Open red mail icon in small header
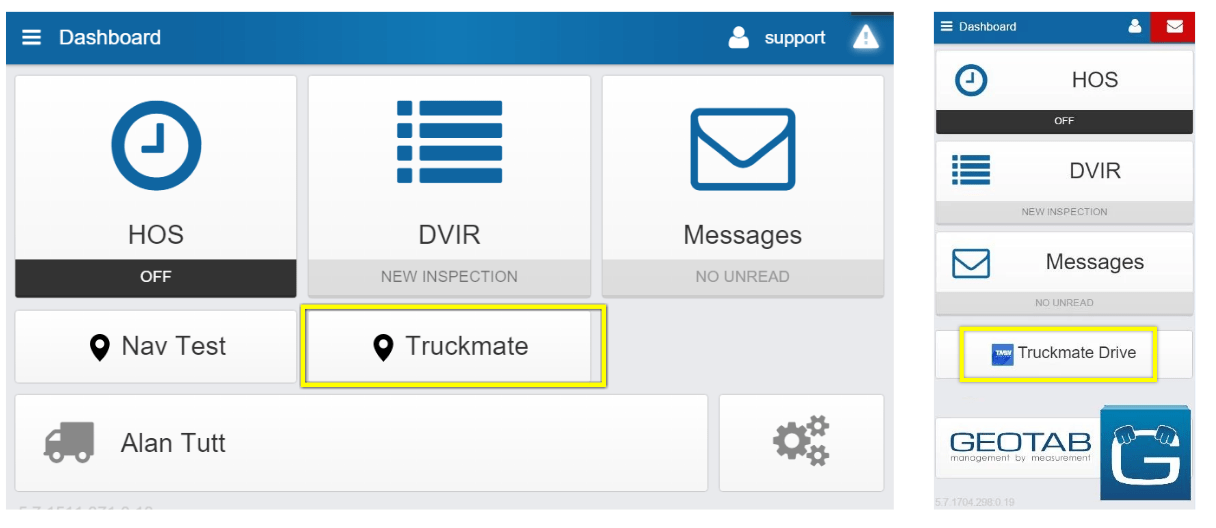Screen dimensions: 1216x528 coord(1174,27)
